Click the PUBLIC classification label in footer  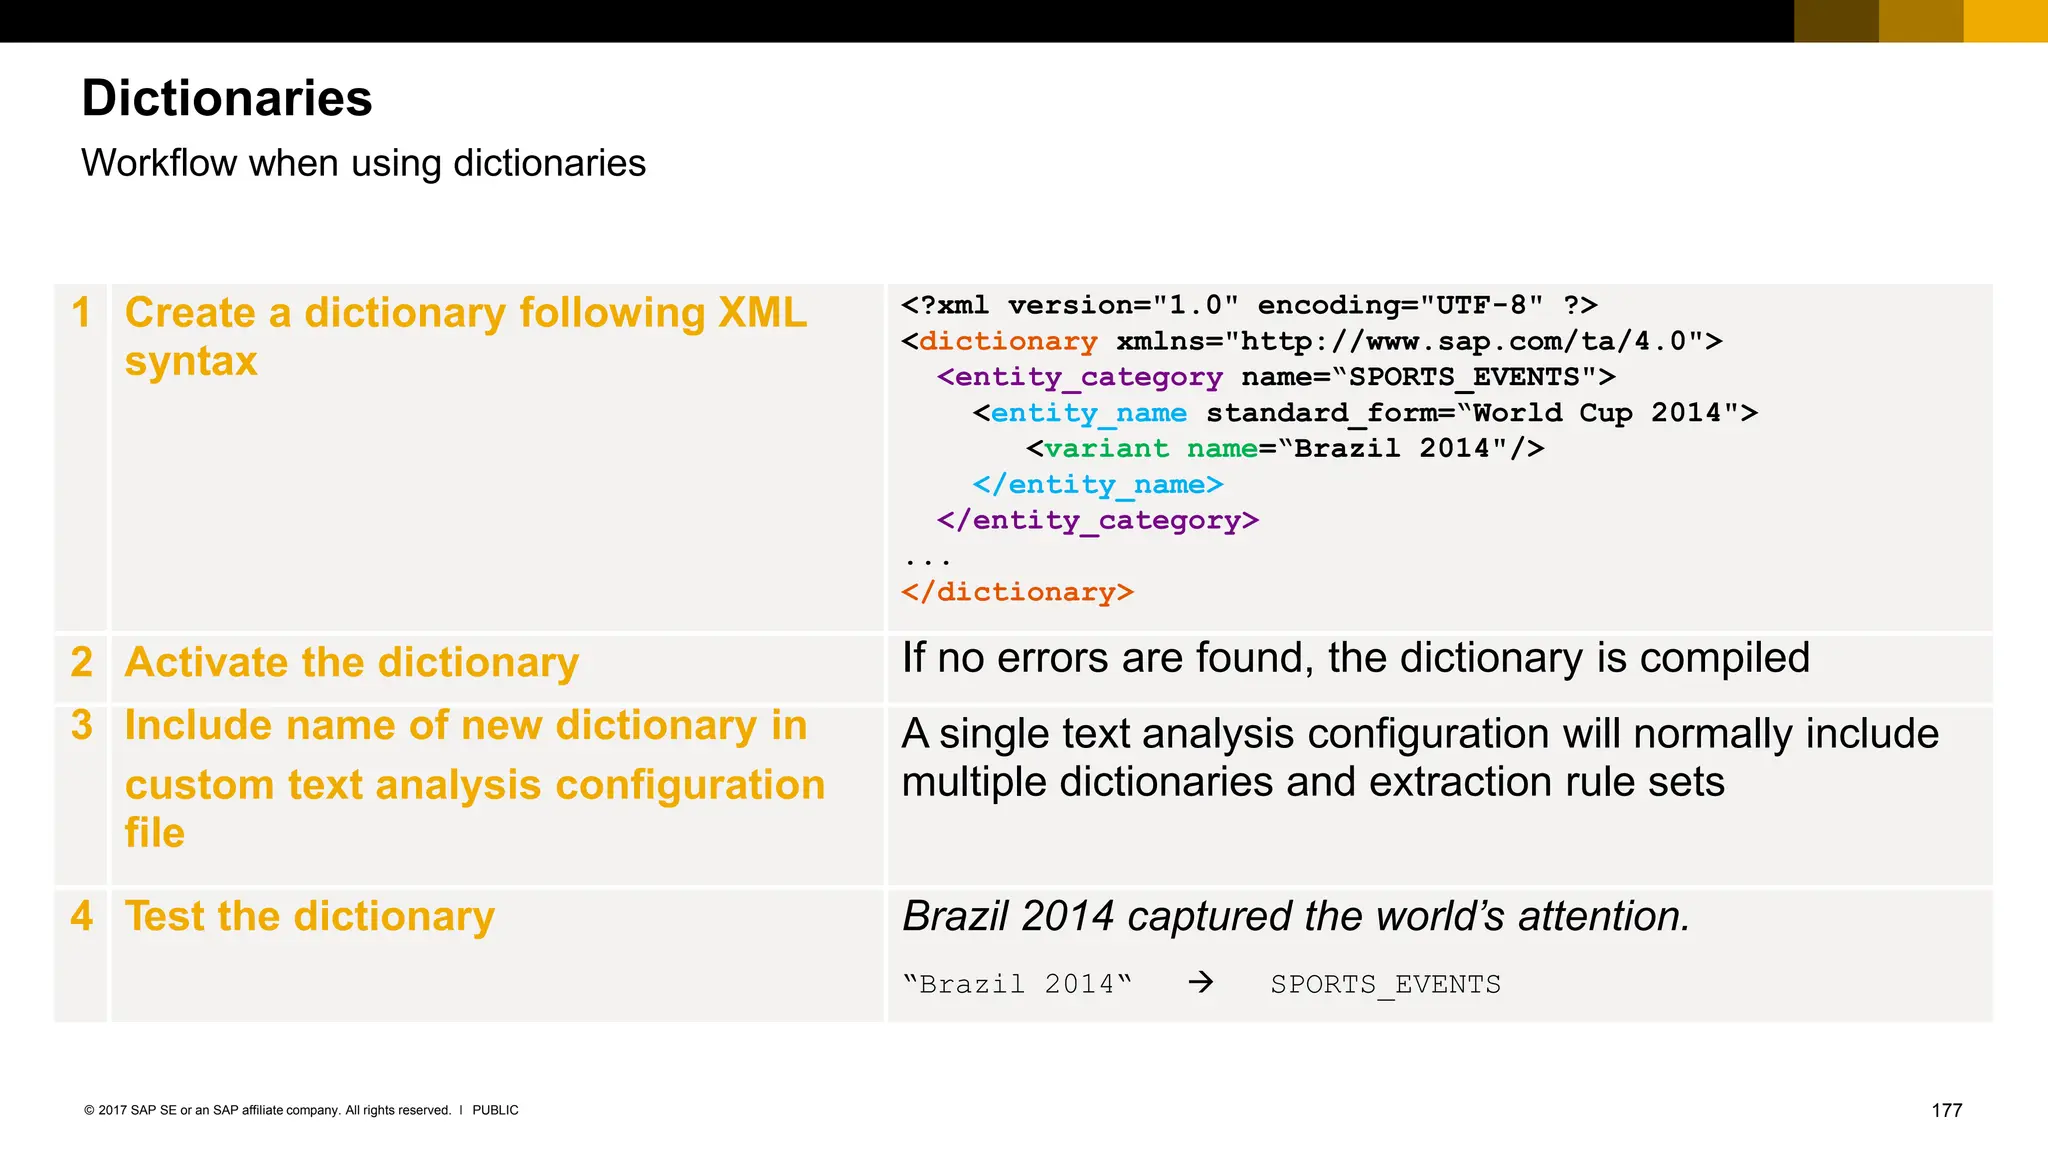click(x=495, y=1110)
